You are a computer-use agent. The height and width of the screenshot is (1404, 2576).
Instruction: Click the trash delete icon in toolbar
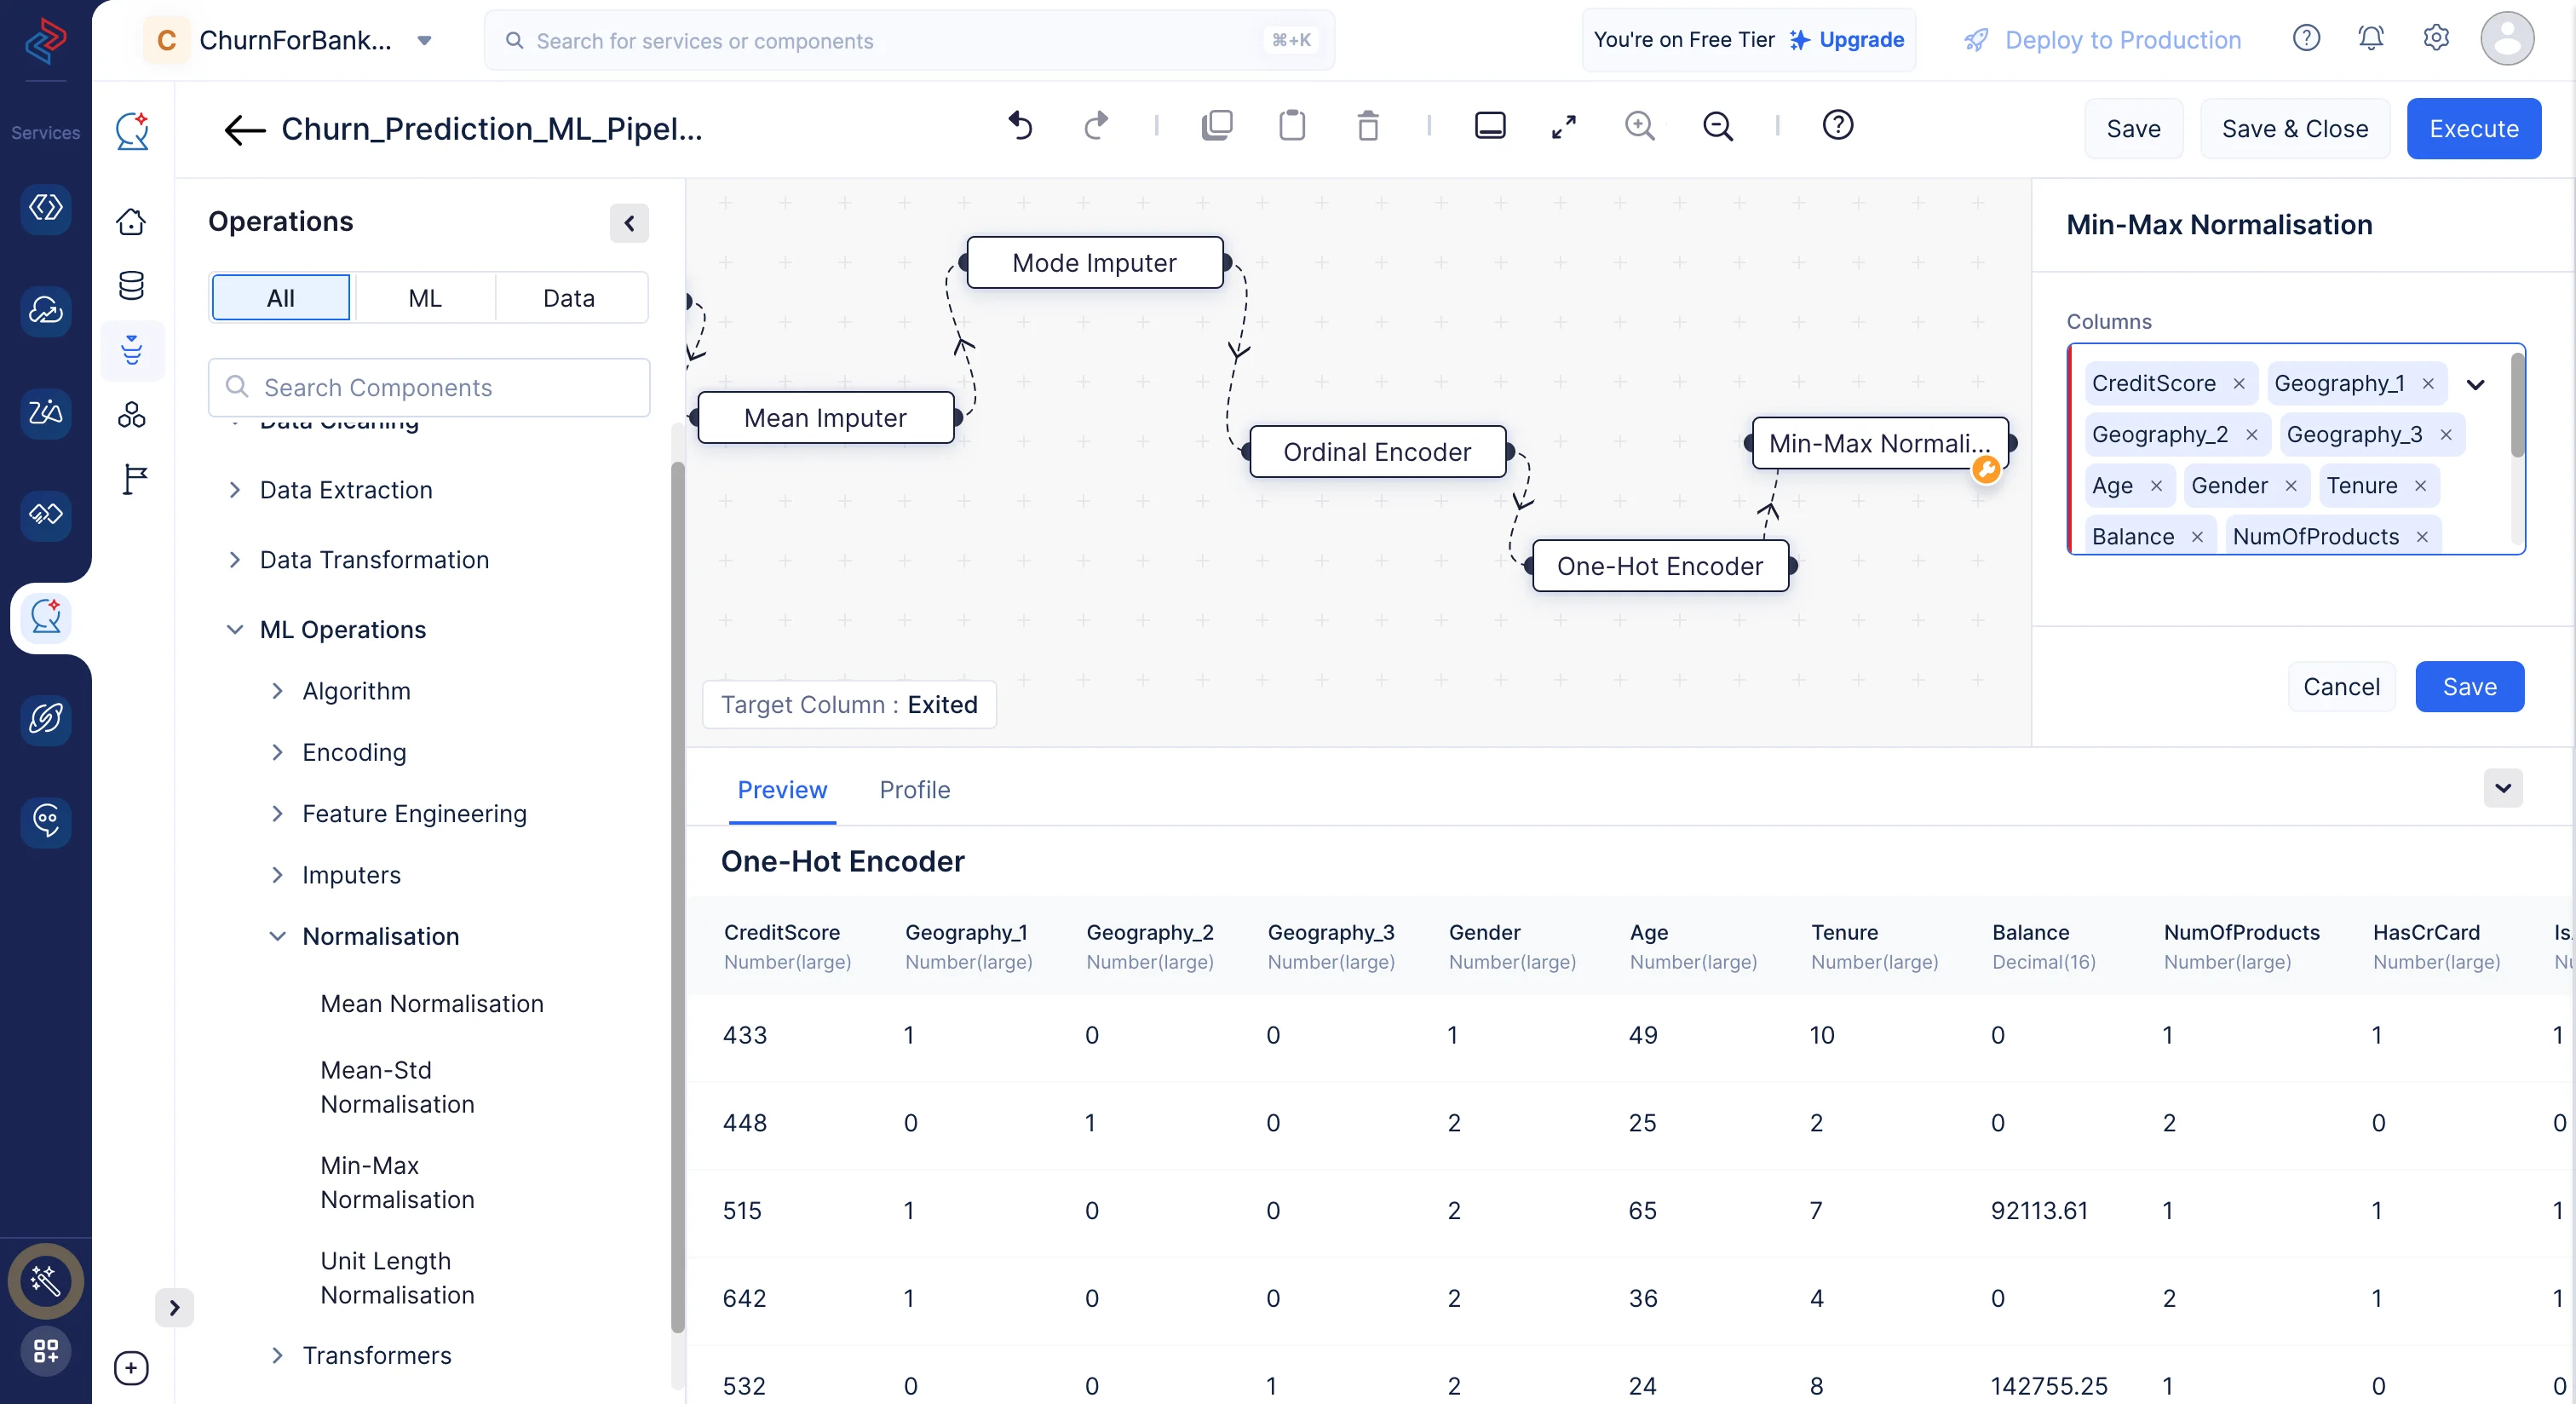tap(1367, 126)
